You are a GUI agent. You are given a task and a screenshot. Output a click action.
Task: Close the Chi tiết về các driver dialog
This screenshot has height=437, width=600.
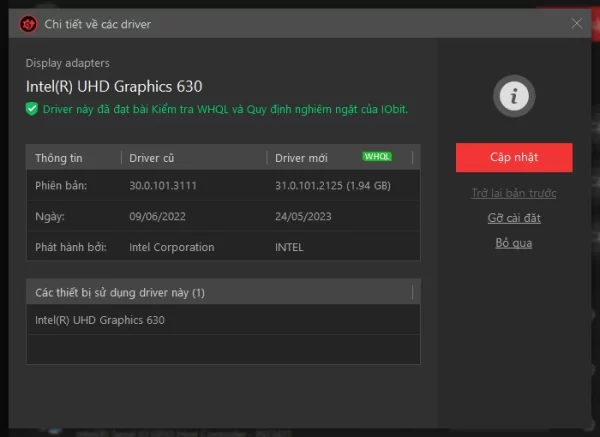pyautogui.click(x=577, y=23)
